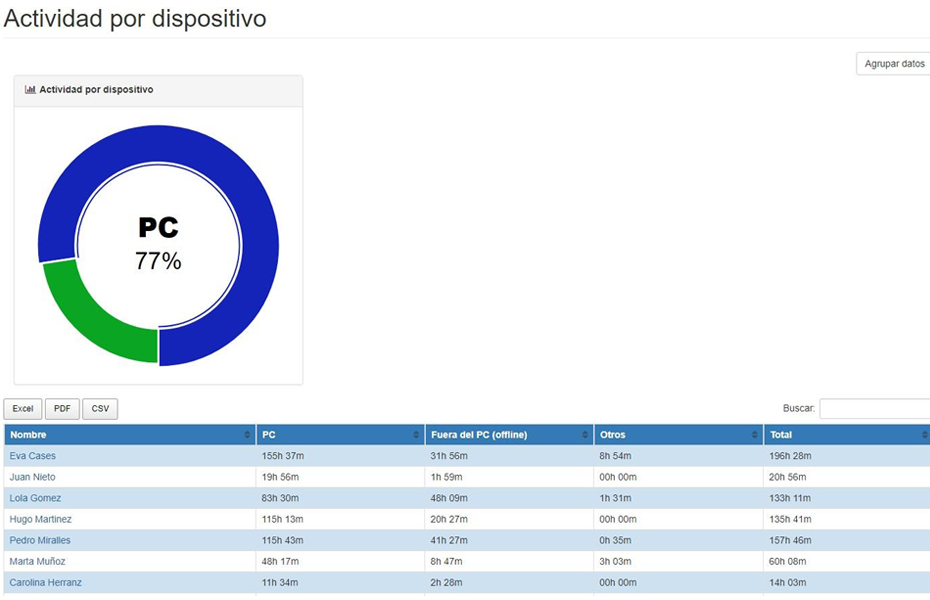Export the table as PDF
Image resolution: width=930 pixels, height=600 pixels.
point(62,409)
